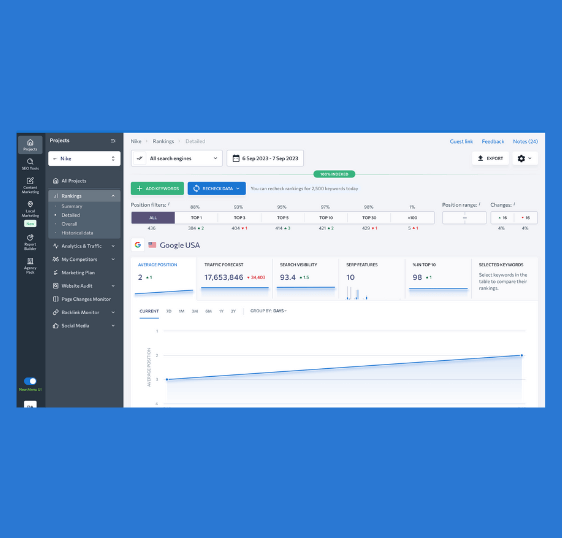Select the Current period tab
The width and height of the screenshot is (562, 538).
click(x=149, y=311)
